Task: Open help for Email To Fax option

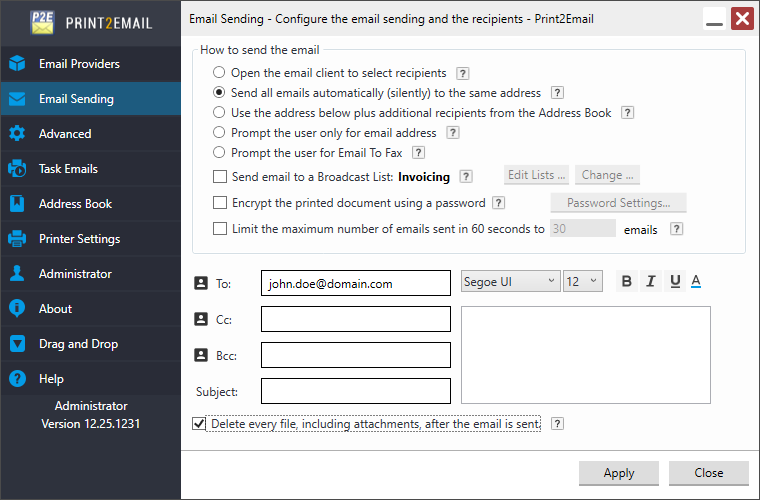Action: (x=418, y=153)
